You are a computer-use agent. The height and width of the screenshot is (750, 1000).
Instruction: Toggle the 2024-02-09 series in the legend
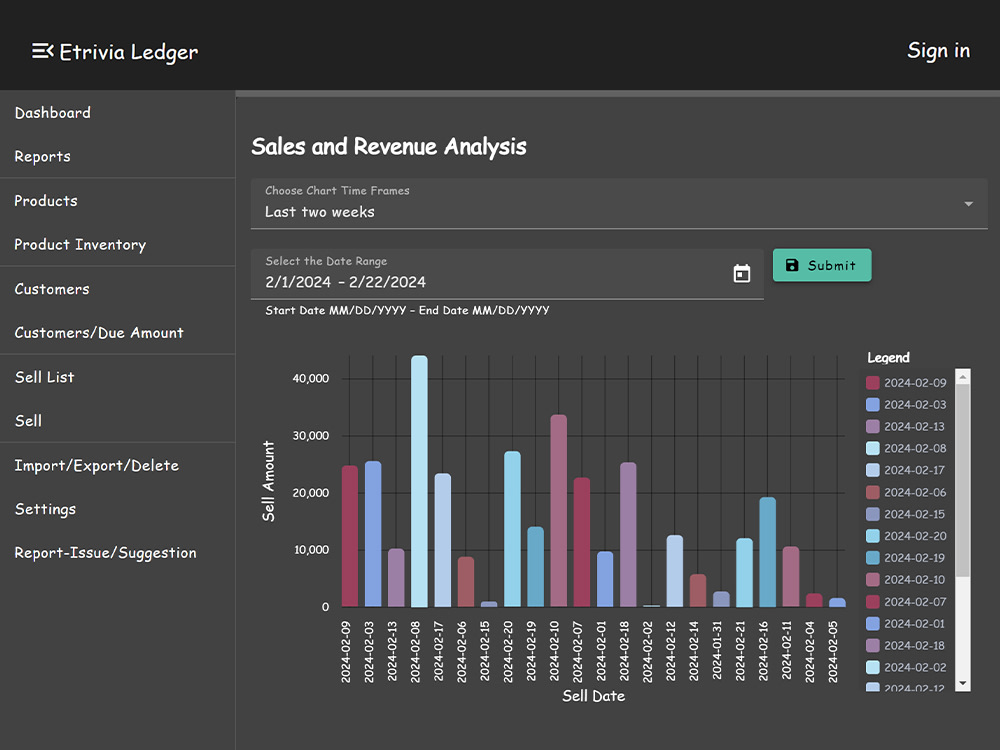pos(906,383)
